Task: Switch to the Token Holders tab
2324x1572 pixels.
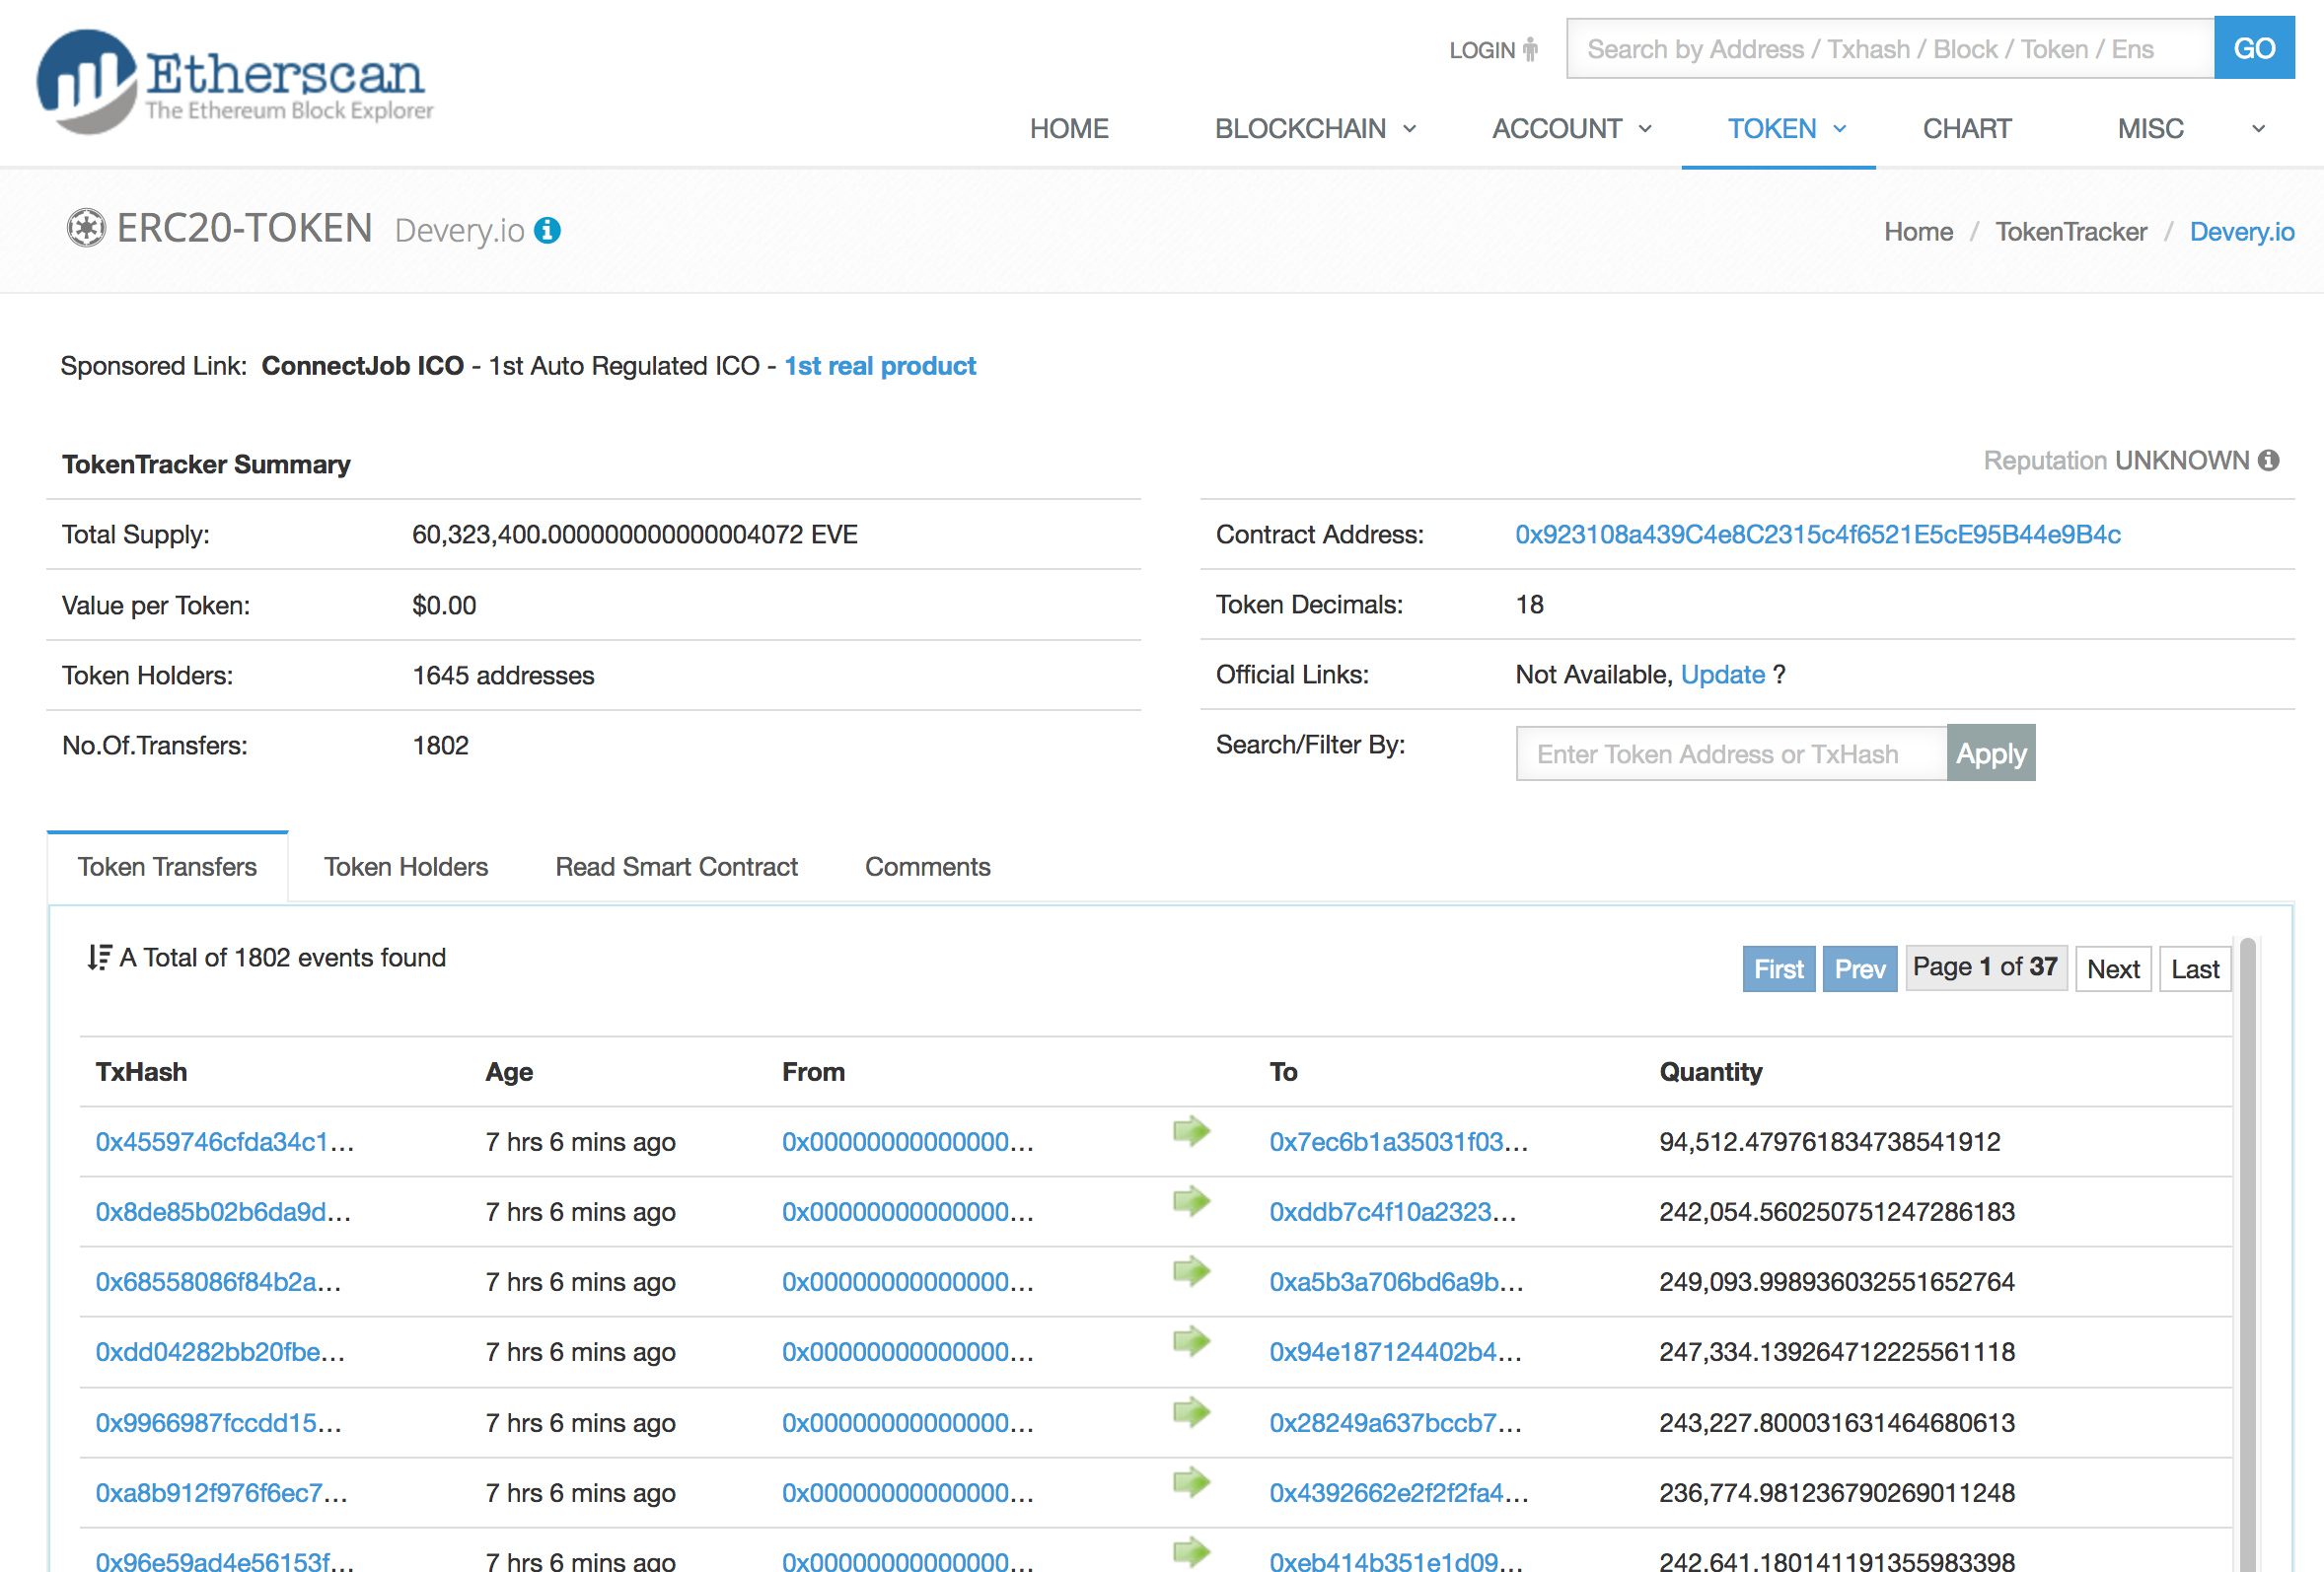Action: [x=405, y=867]
